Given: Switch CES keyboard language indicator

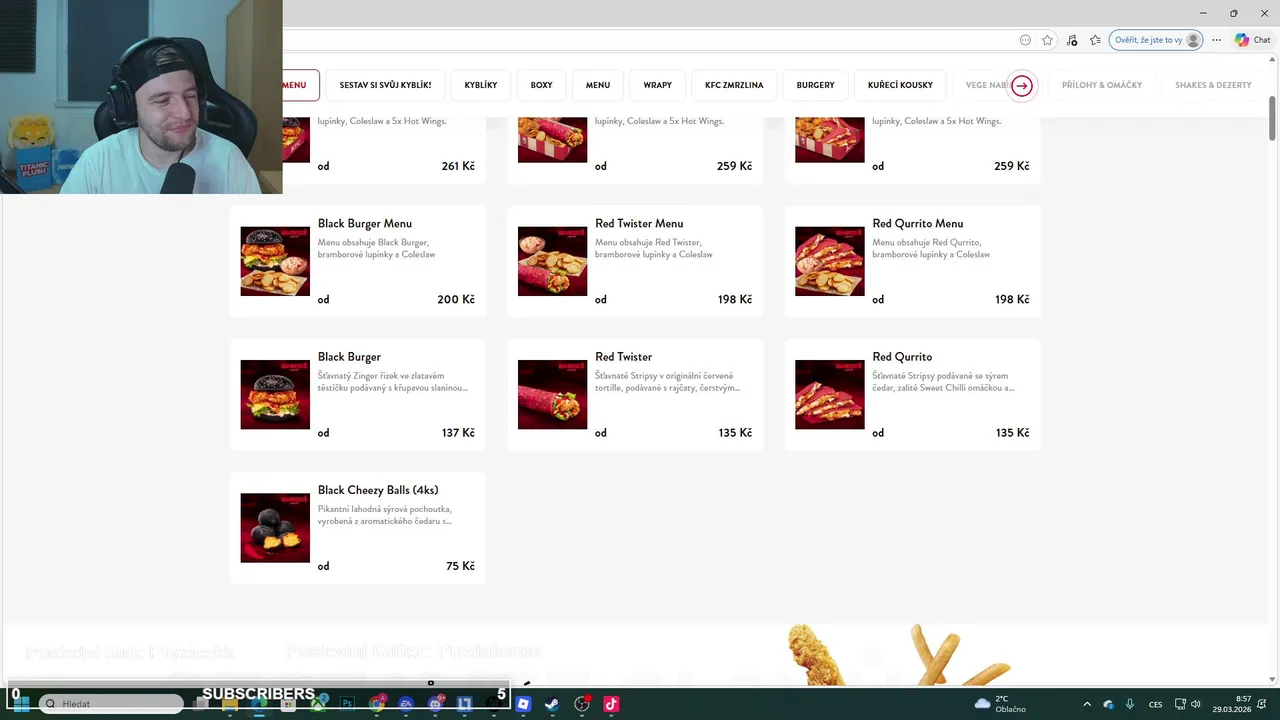Looking at the screenshot, I should 1156,704.
